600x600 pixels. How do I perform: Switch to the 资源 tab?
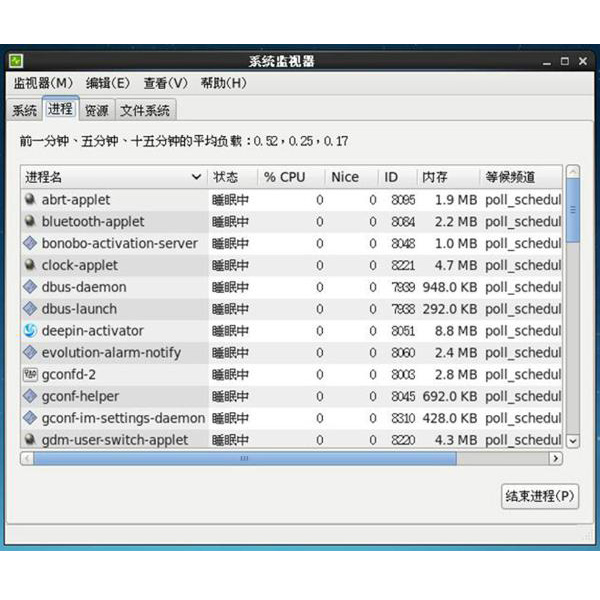pyautogui.click(x=97, y=110)
